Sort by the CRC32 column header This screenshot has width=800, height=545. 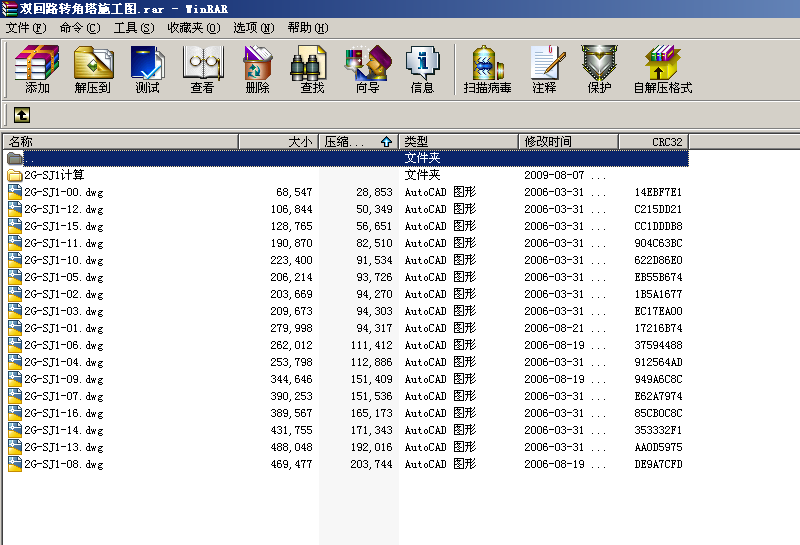654,141
